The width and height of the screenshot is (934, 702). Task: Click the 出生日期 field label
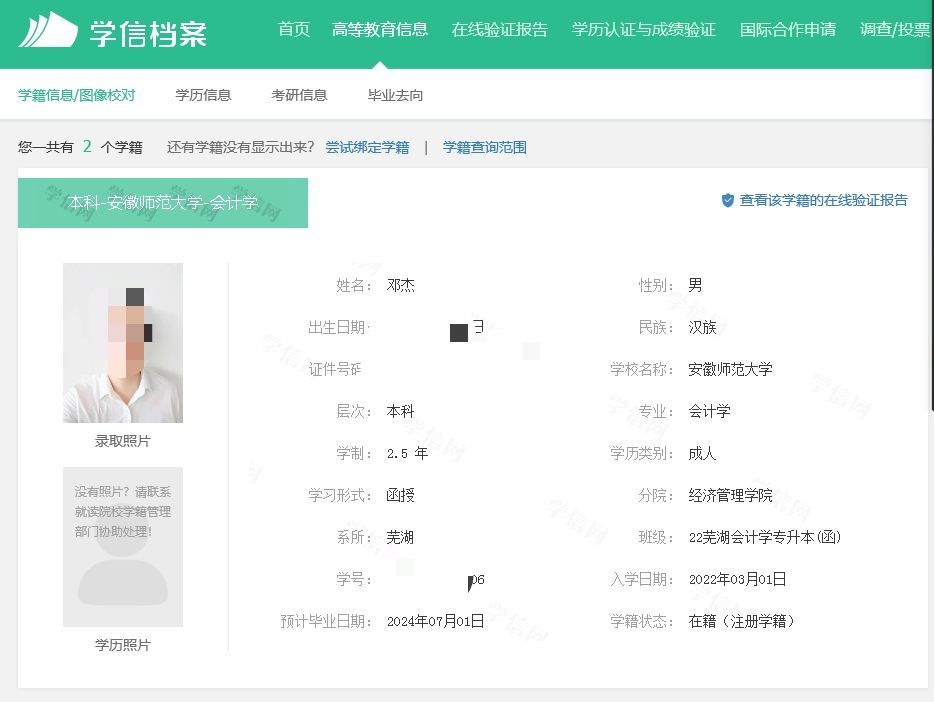[x=338, y=327]
